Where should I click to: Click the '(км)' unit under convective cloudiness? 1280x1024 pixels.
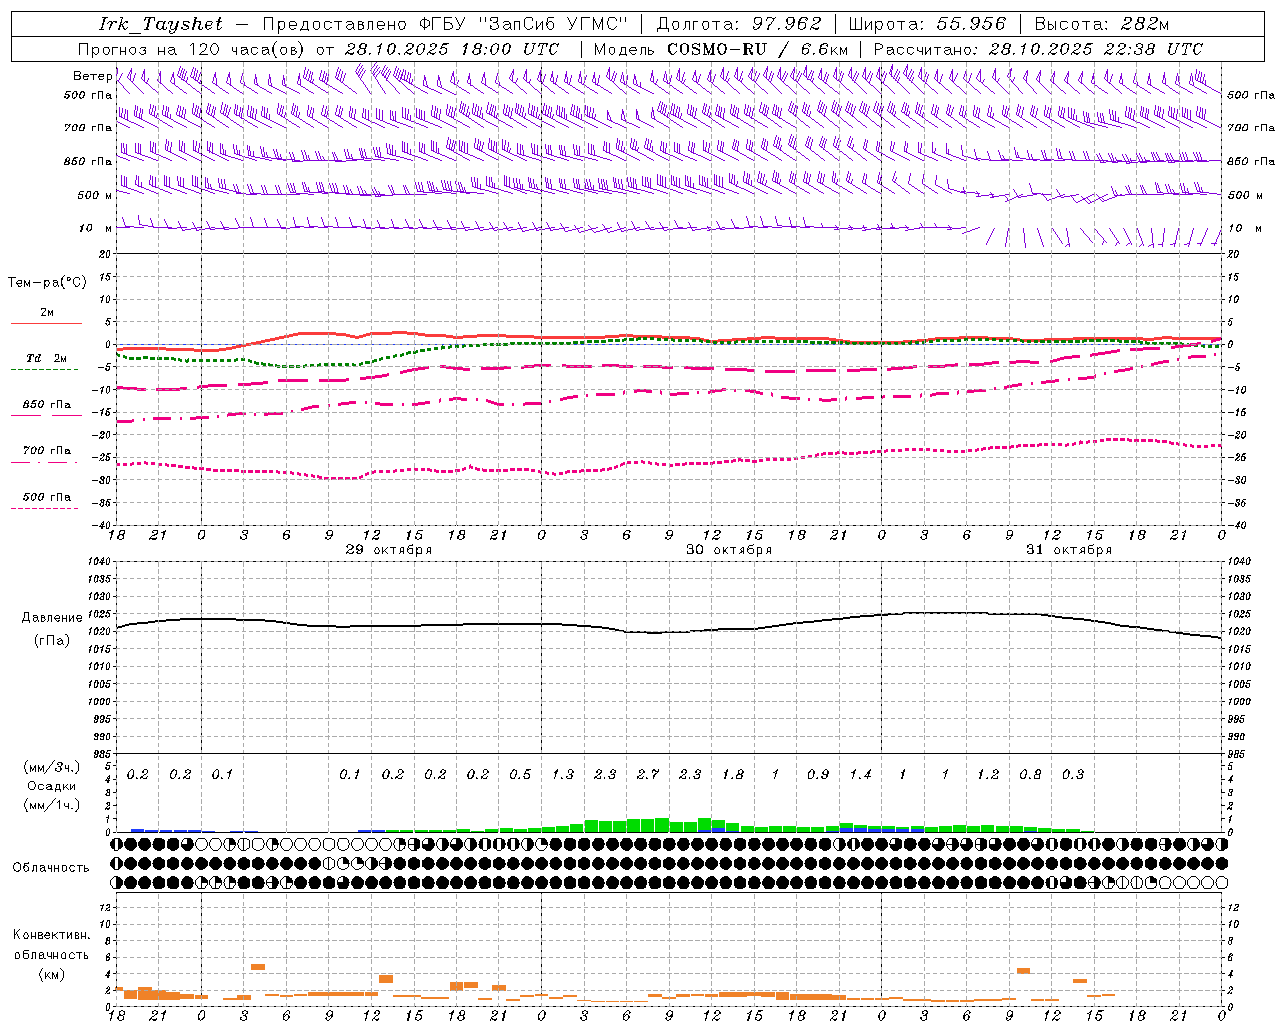pyautogui.click(x=52, y=974)
